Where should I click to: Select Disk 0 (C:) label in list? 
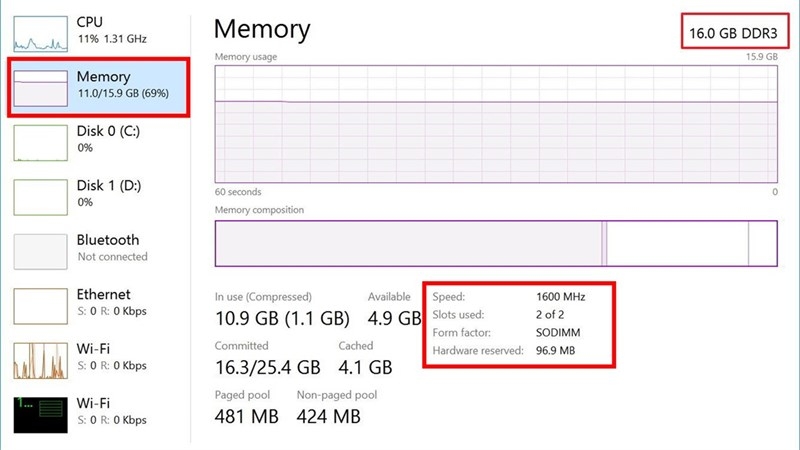click(x=110, y=131)
